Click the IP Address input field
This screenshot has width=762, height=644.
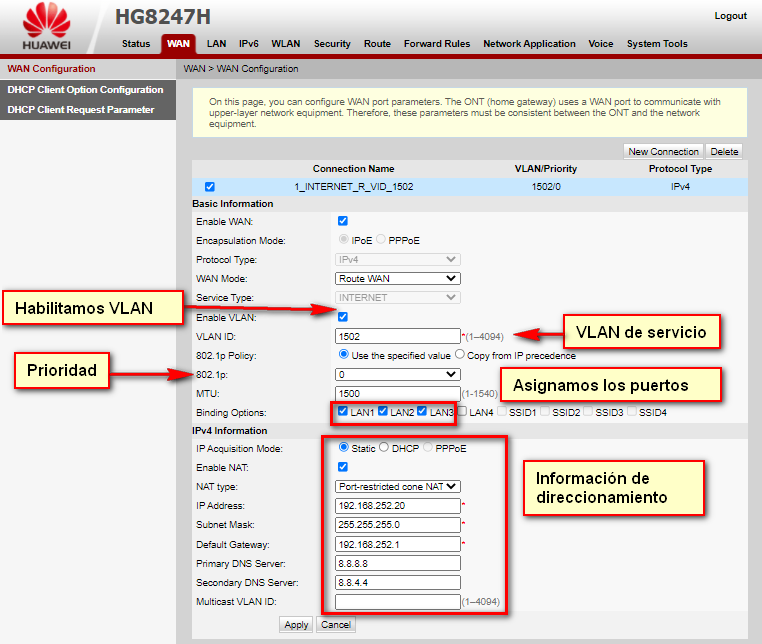click(397, 505)
